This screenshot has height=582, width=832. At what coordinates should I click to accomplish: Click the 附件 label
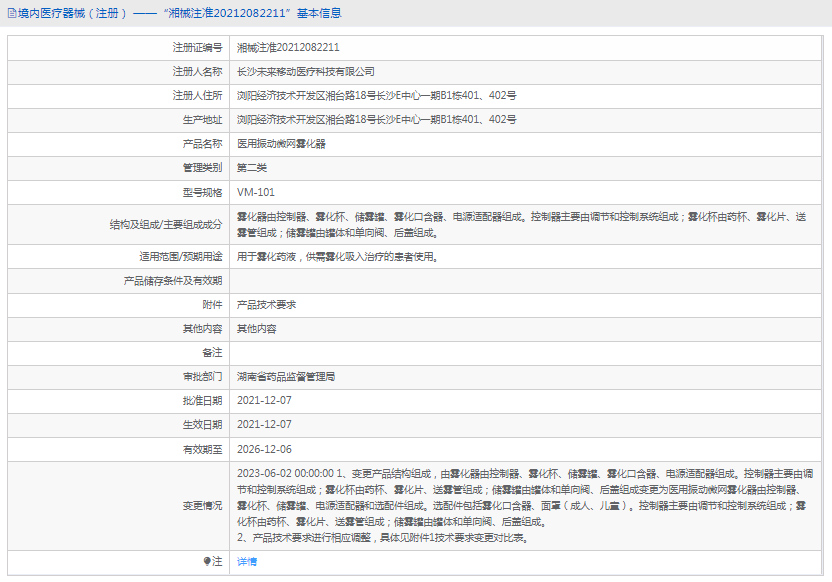[212, 305]
